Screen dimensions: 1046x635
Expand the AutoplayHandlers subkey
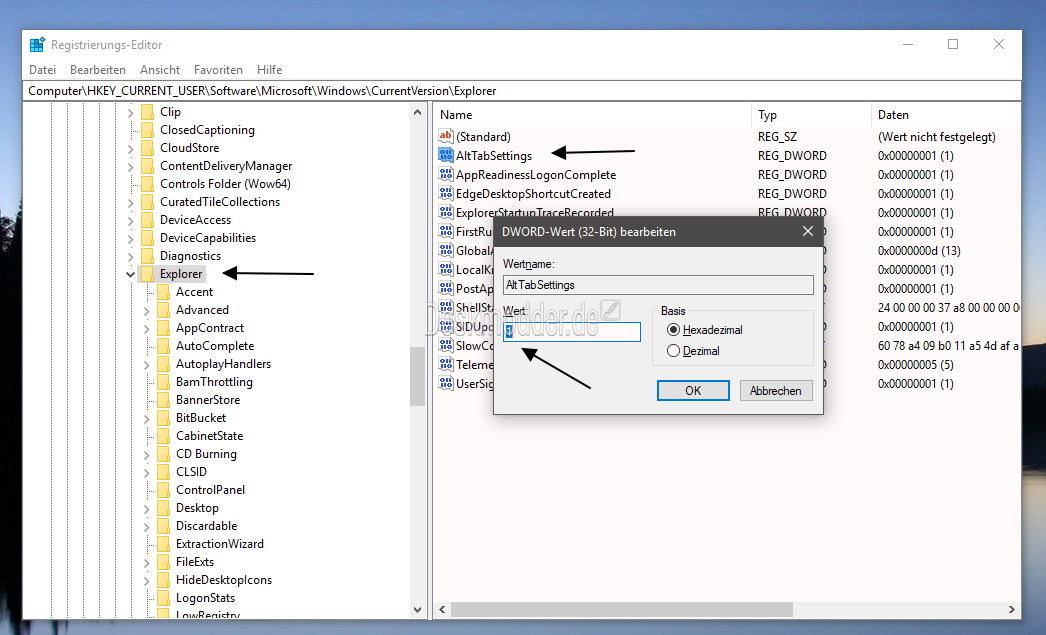(x=147, y=365)
